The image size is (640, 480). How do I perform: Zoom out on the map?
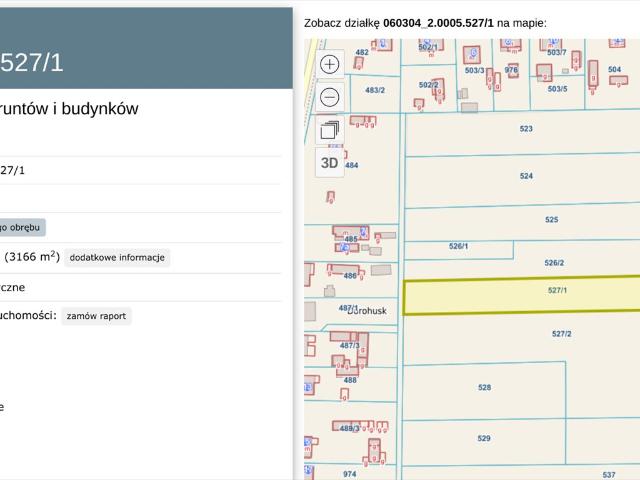coord(330,97)
